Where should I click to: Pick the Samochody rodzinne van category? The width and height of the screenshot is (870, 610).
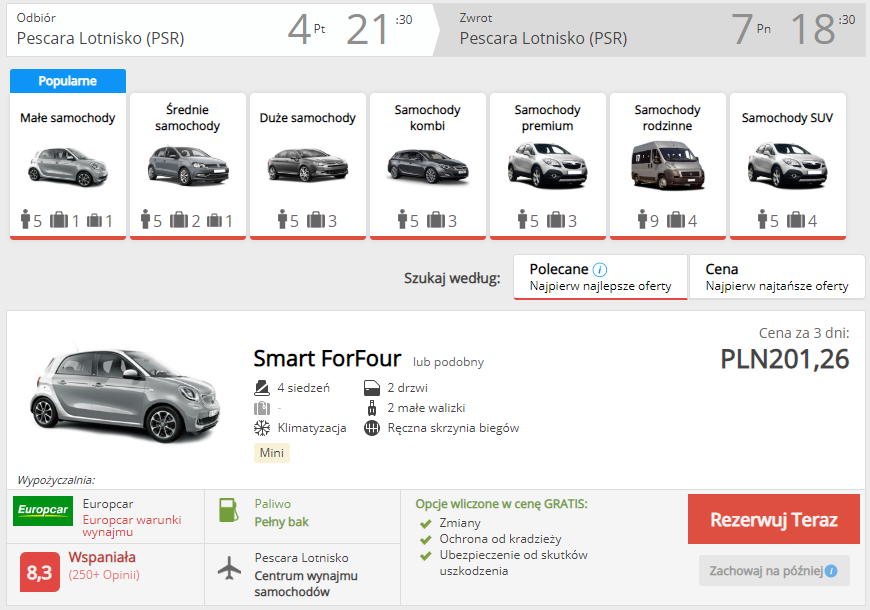pyautogui.click(x=668, y=166)
